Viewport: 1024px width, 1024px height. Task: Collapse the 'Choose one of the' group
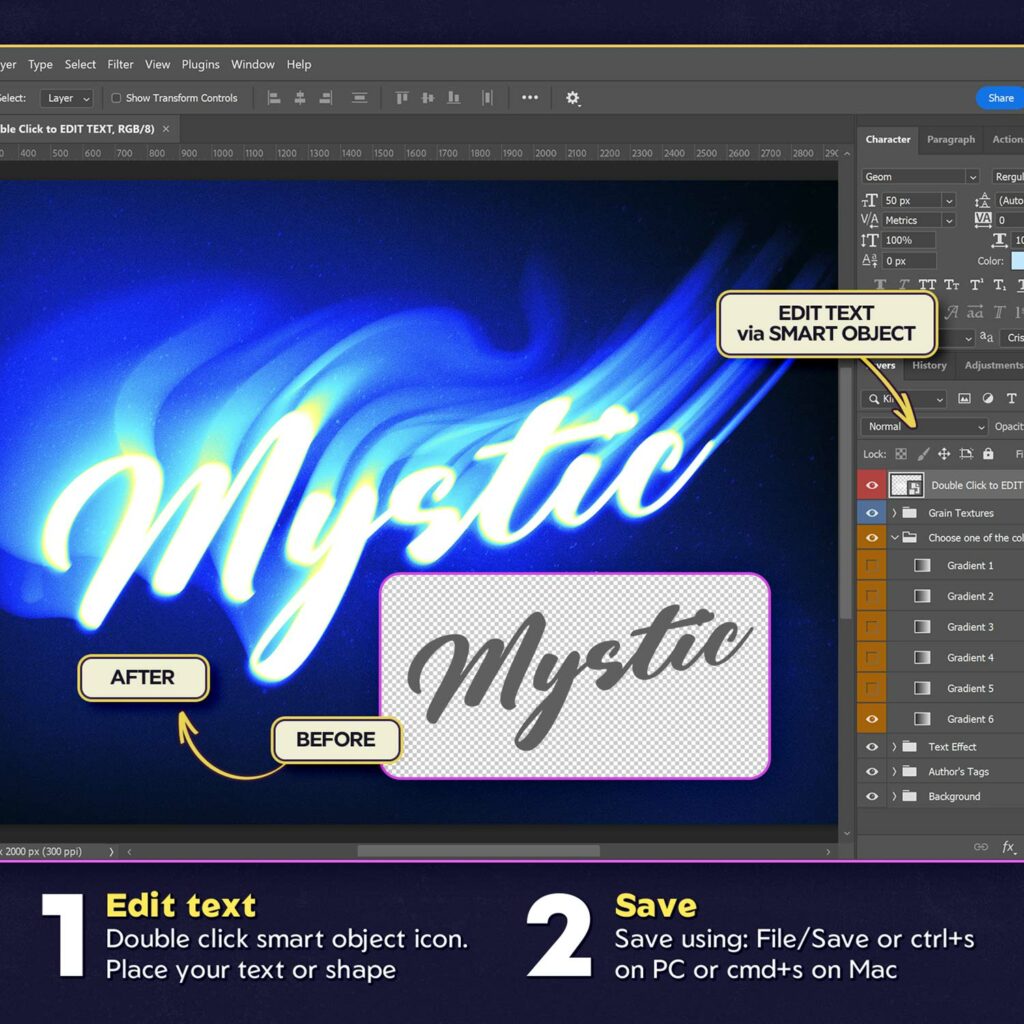pos(895,537)
